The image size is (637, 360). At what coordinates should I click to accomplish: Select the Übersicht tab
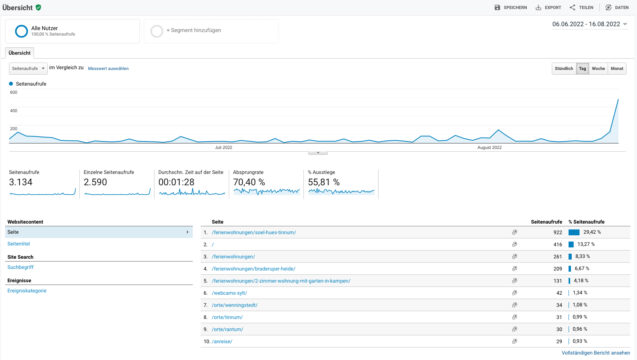[20, 53]
